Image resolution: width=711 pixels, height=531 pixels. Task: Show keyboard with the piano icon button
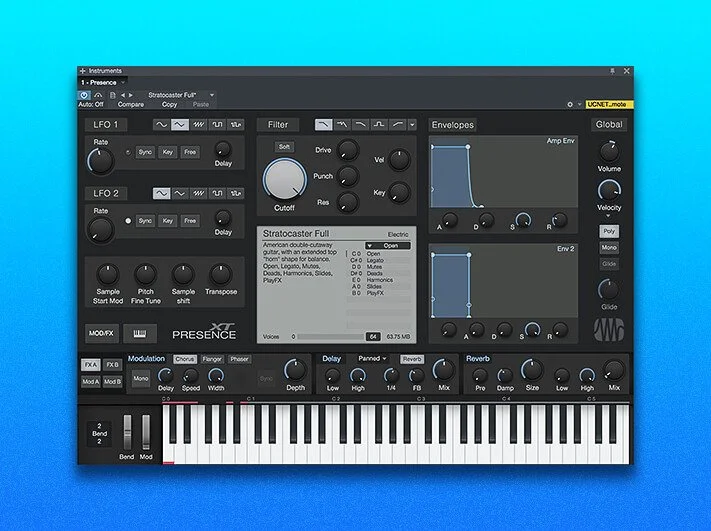point(140,334)
